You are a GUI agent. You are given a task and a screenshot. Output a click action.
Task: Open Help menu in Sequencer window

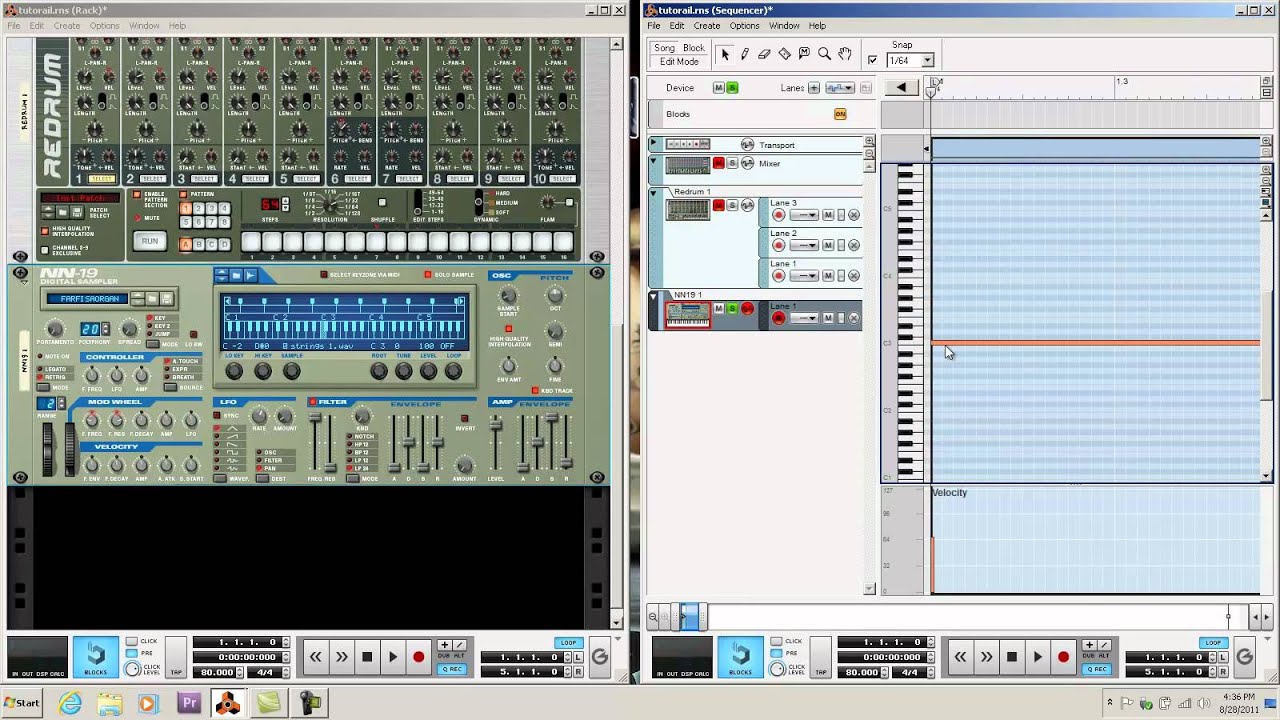817,26
